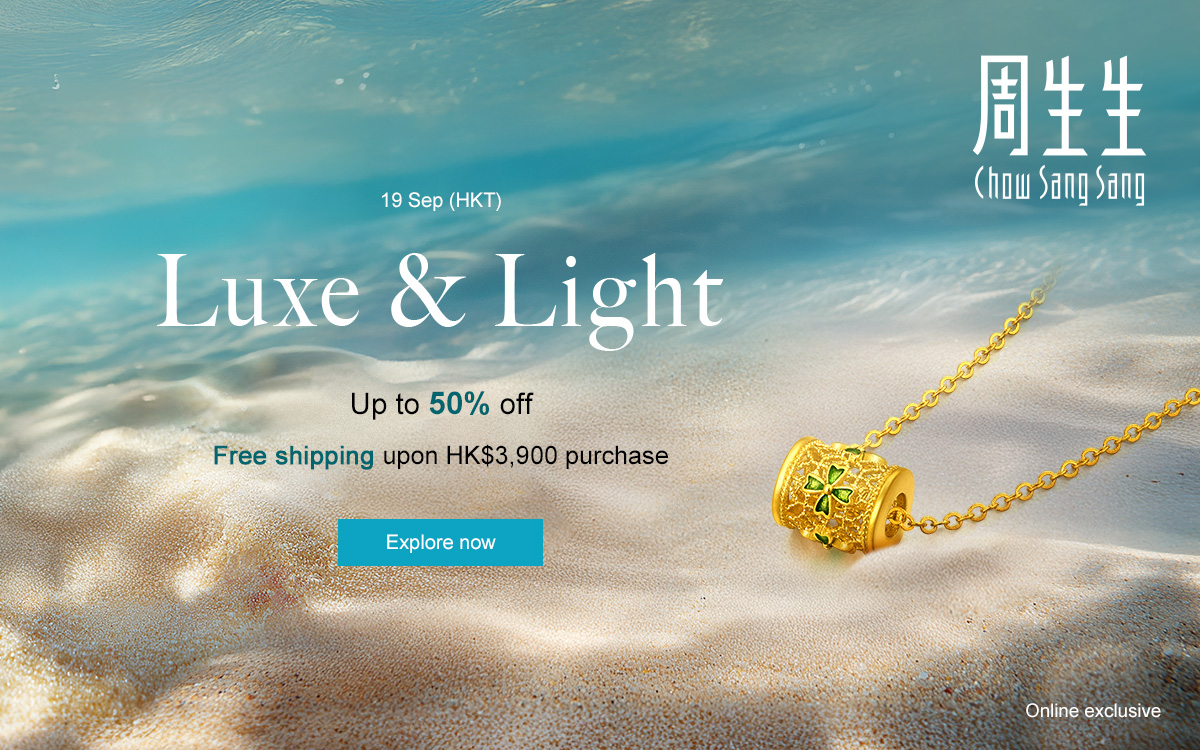Open the Chow Sang Sang Chinese character logo
This screenshot has height=750, width=1200.
point(1059,107)
